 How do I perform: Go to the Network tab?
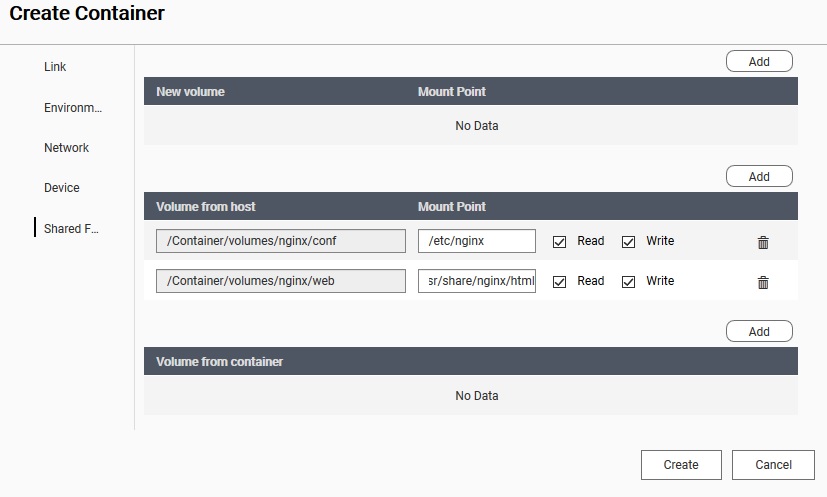click(x=66, y=148)
